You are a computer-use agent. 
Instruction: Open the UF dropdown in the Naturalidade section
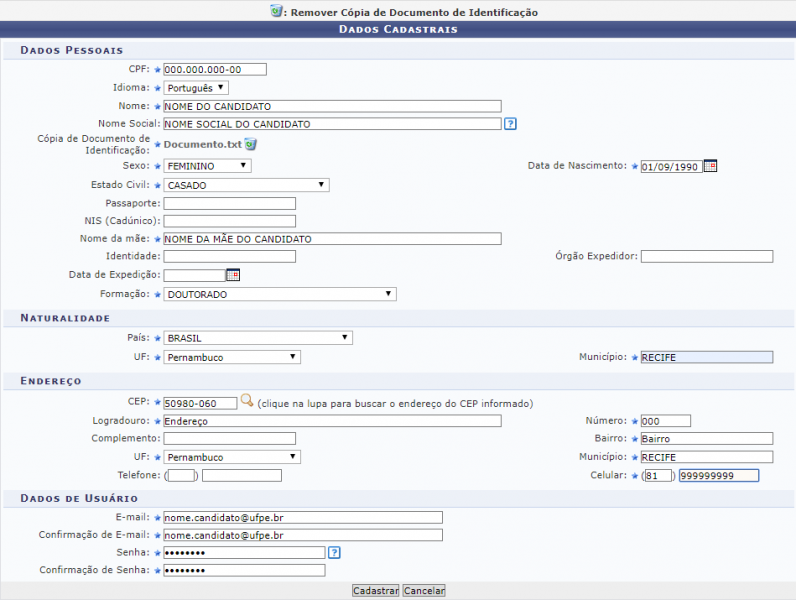[x=232, y=357]
